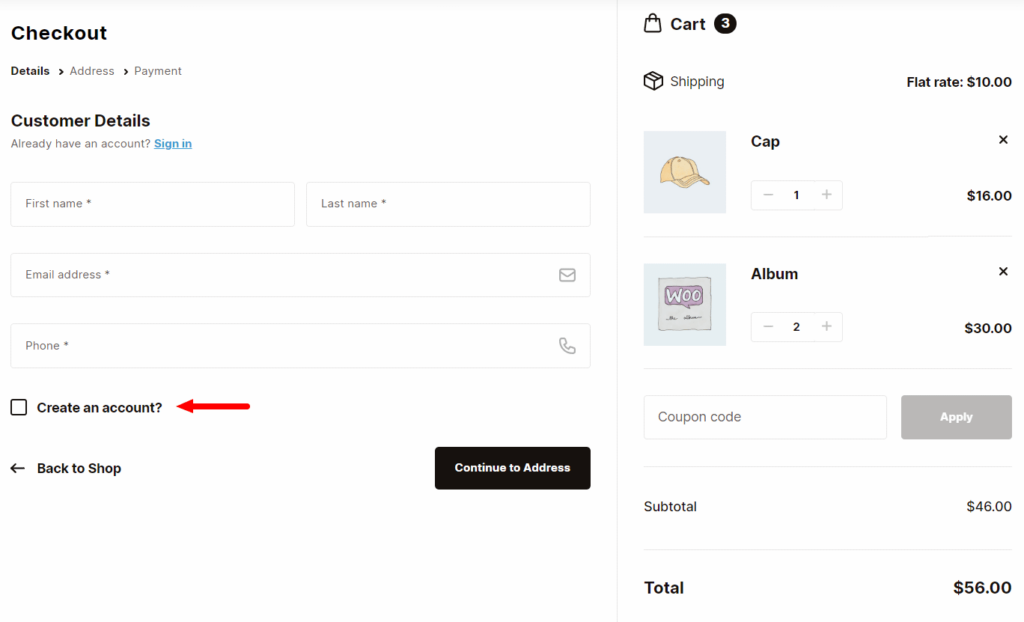
Task: Decrease the Album quantity with minus
Action: pyautogui.click(x=767, y=326)
